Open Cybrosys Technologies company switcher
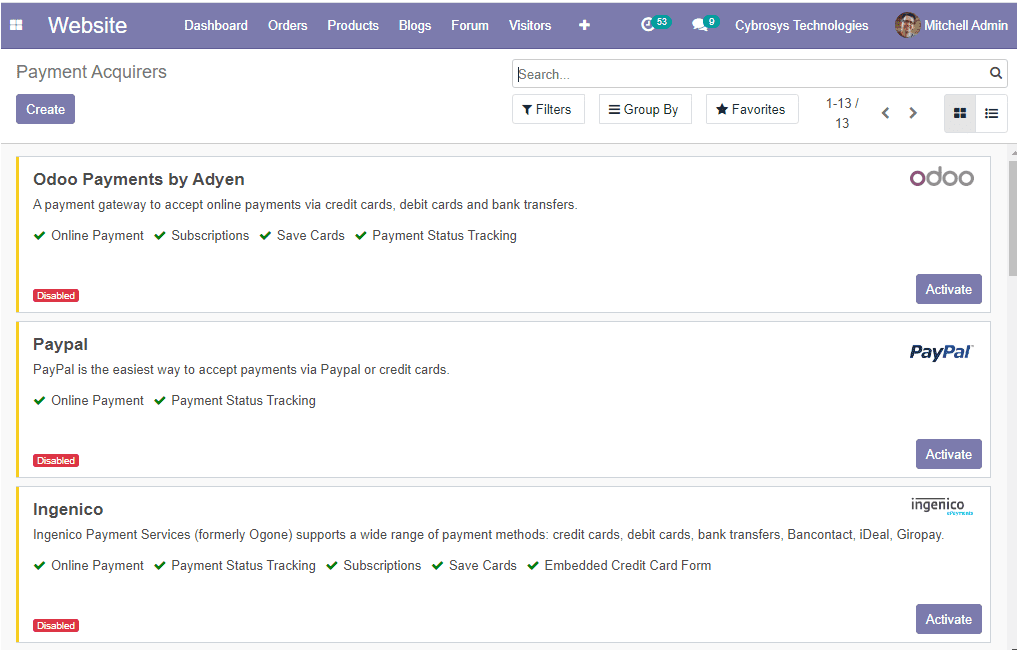The width and height of the screenshot is (1018, 651). (801, 25)
